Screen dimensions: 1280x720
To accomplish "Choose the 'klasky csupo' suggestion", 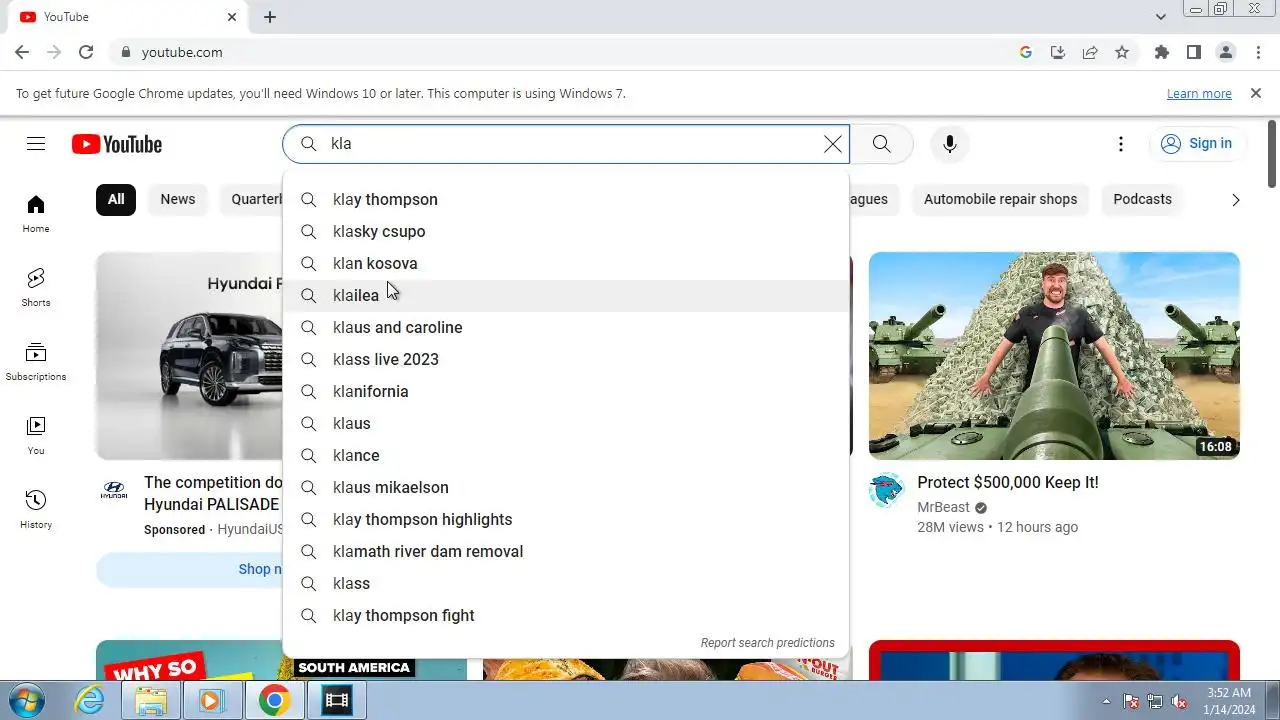I will coord(566,231).
